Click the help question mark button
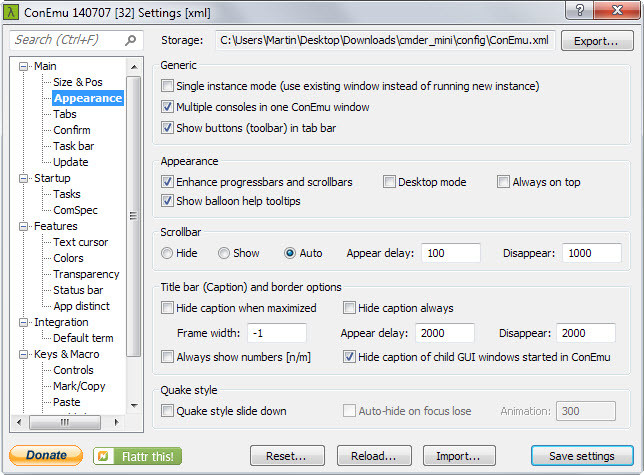This screenshot has width=644, height=475. point(580,10)
